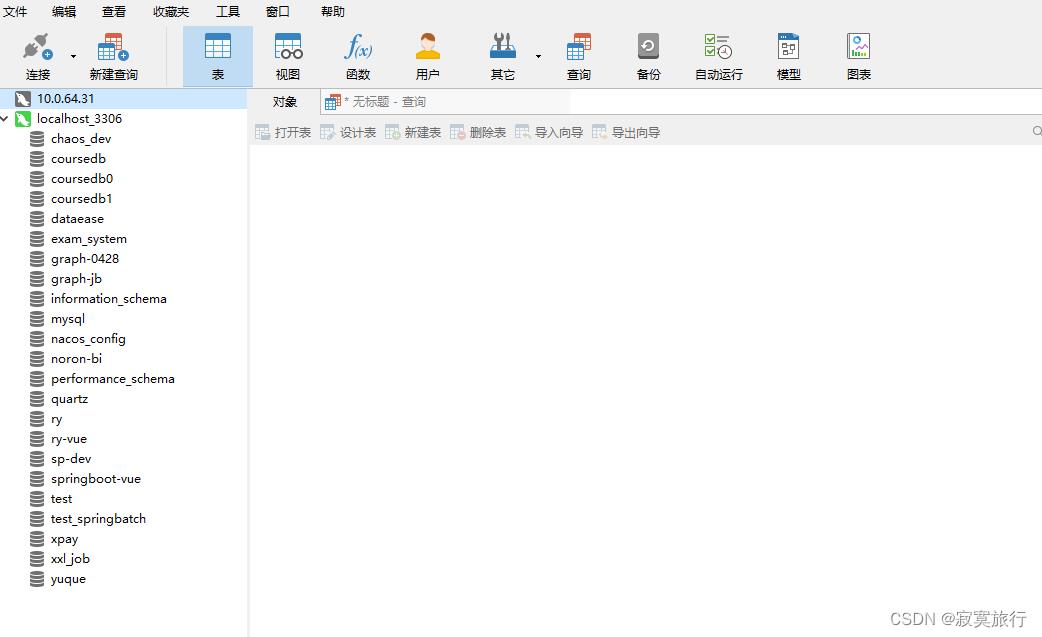The width and height of the screenshot is (1042, 637).
Task: Open 新建查询 (New Query) from toolbar
Action: 113,48
